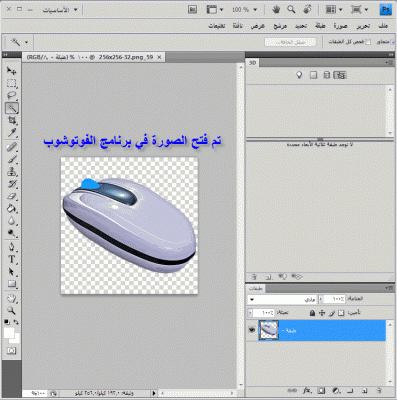Image resolution: width=397 pixels, height=400 pixels.
Task: Select the Healing Brush tool
Action: (x=12, y=147)
